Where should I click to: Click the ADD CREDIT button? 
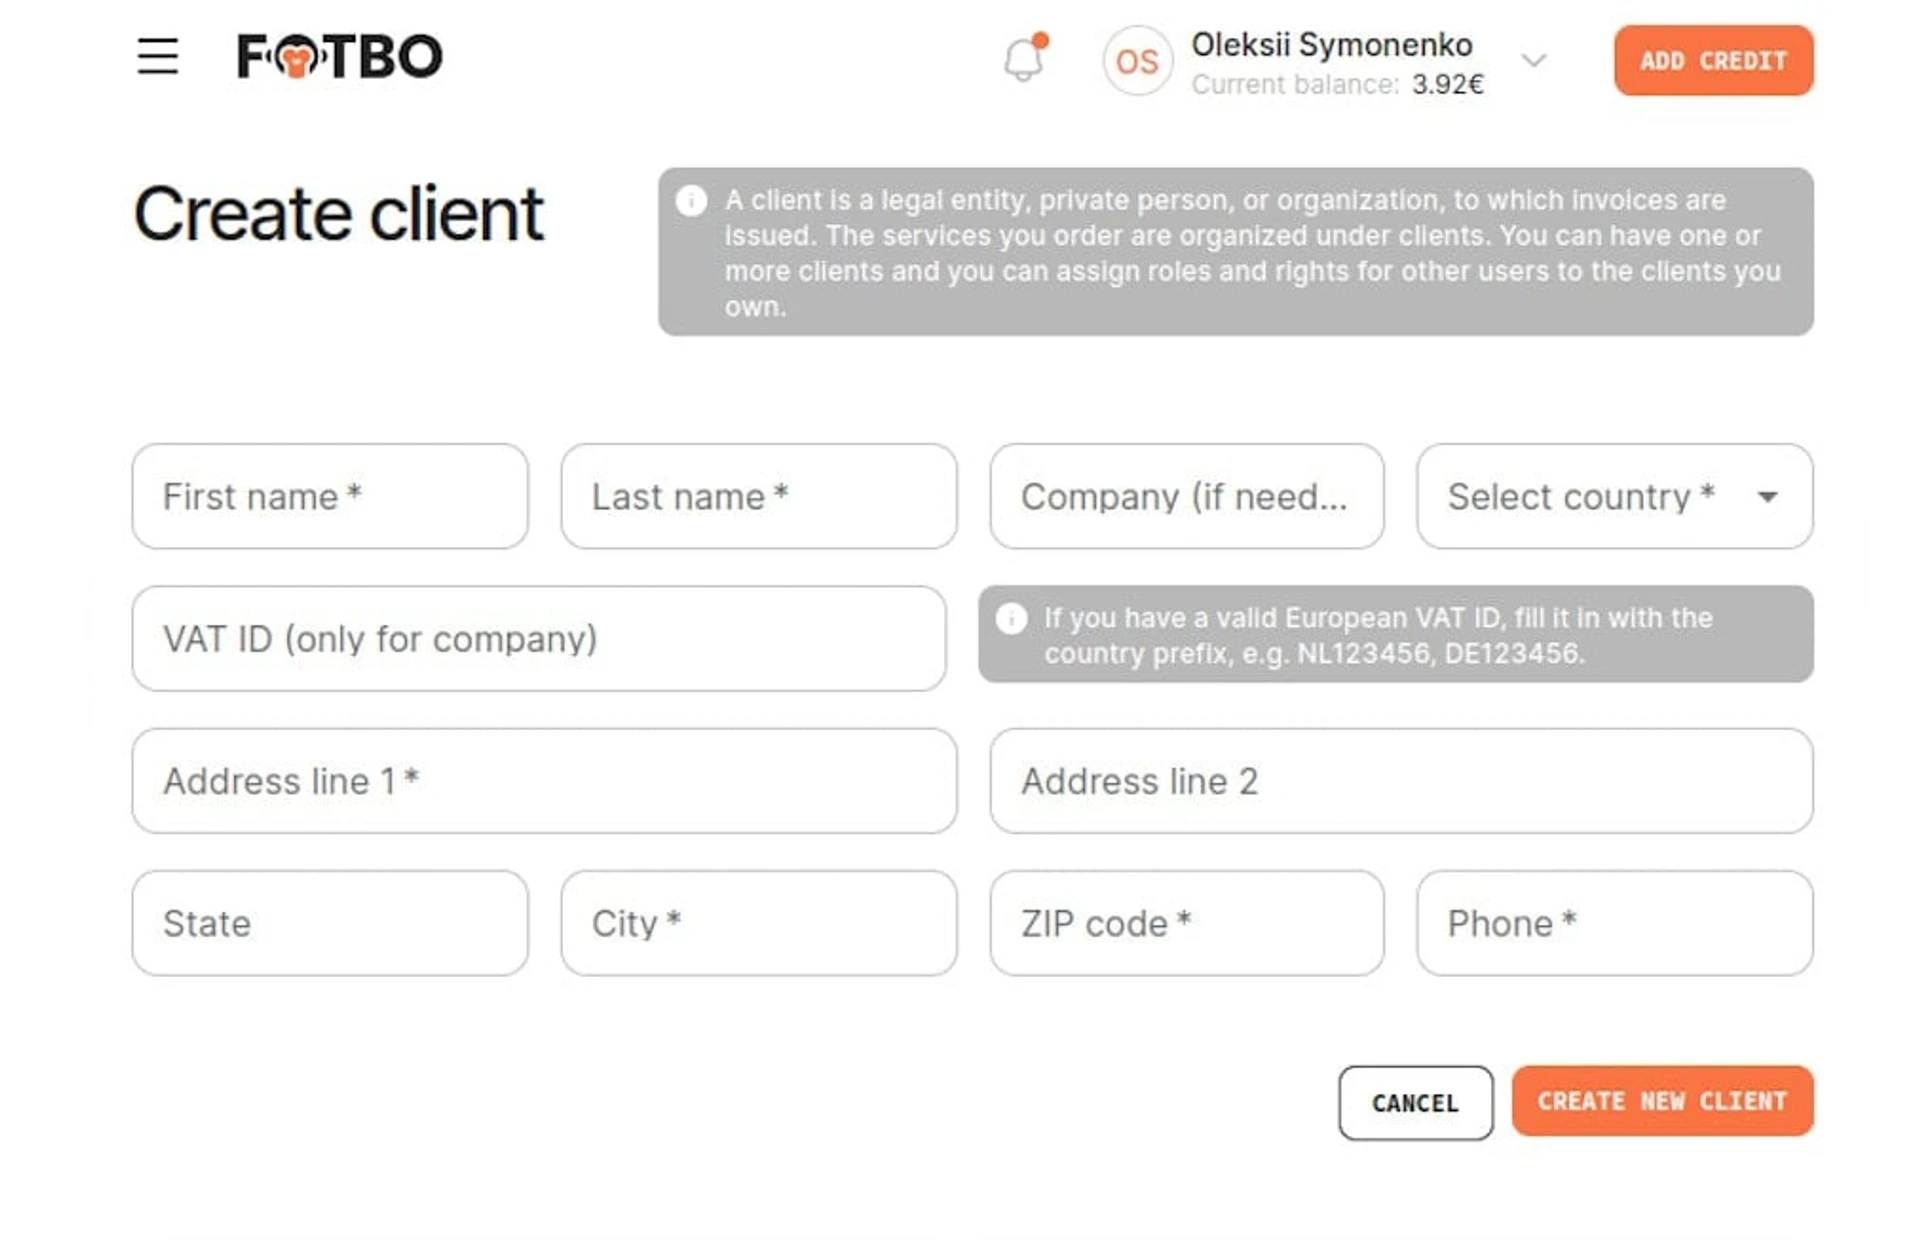click(x=1713, y=61)
